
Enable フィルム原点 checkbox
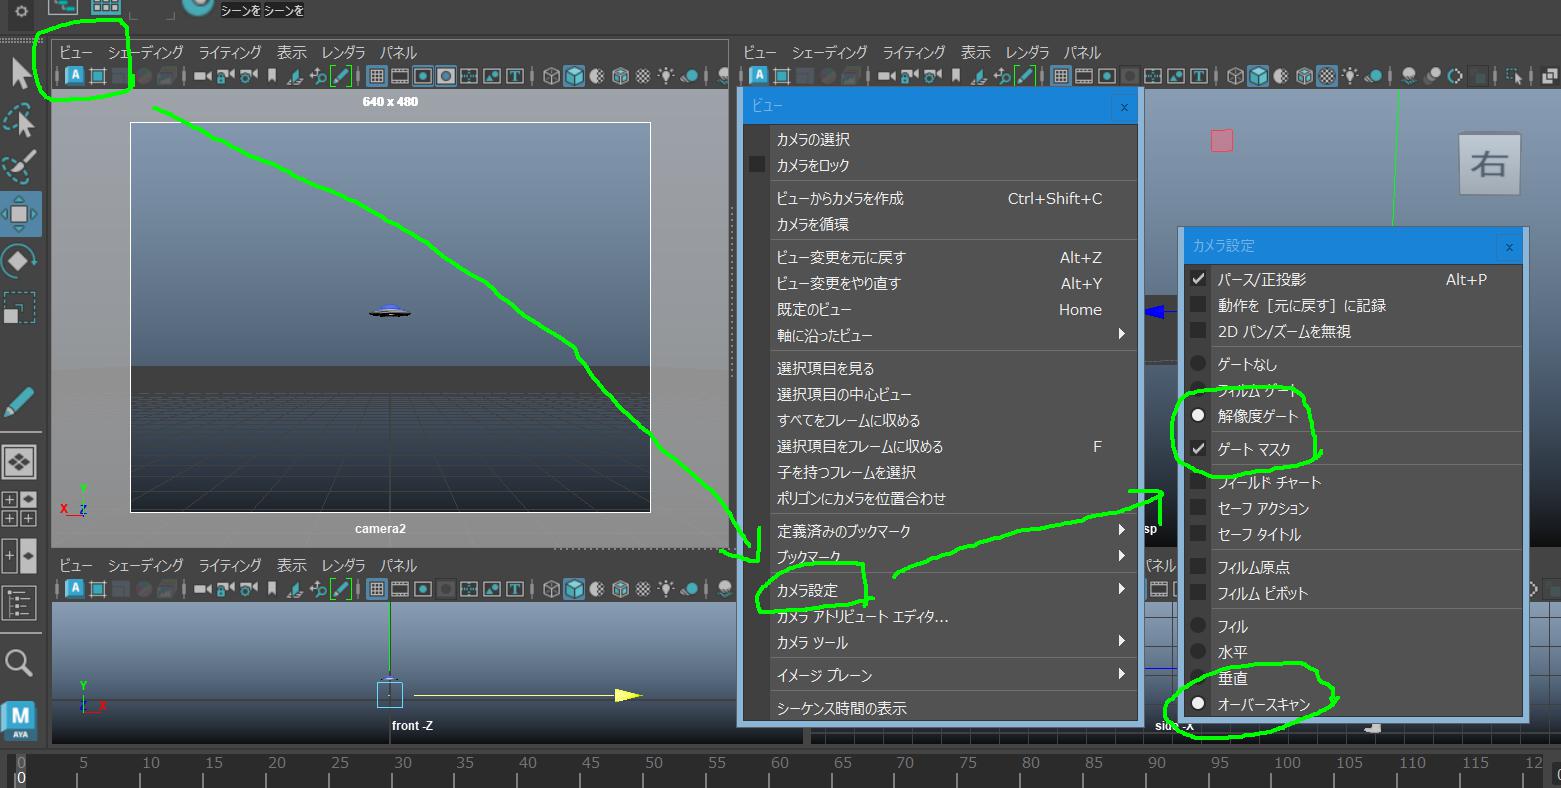[1198, 567]
